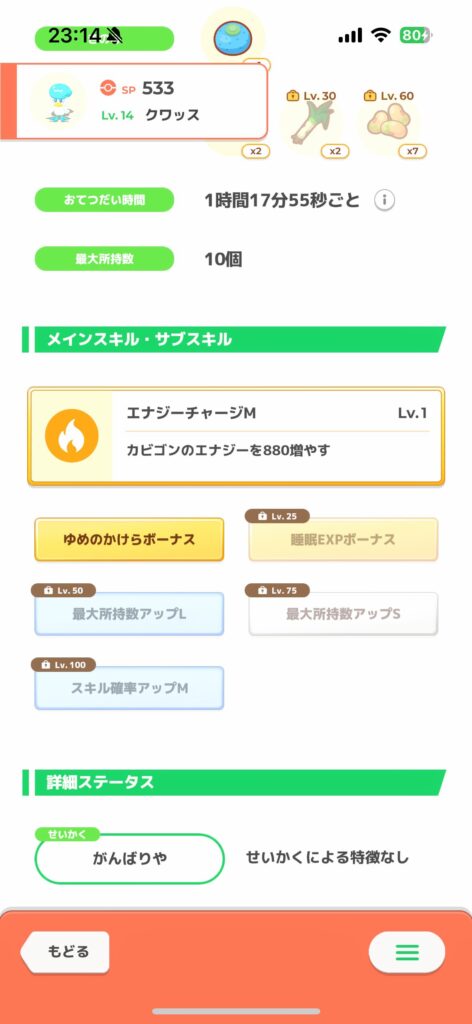The image size is (472, 1024).
Task: Open the エナジーチャージM main skill card
Action: 236,436
